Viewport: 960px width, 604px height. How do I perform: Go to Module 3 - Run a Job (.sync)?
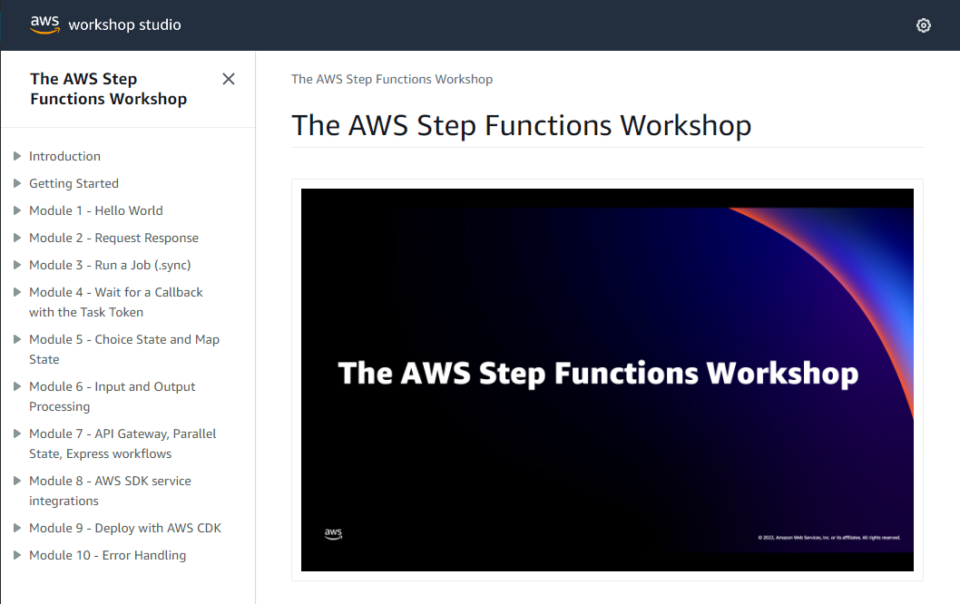[x=110, y=265]
